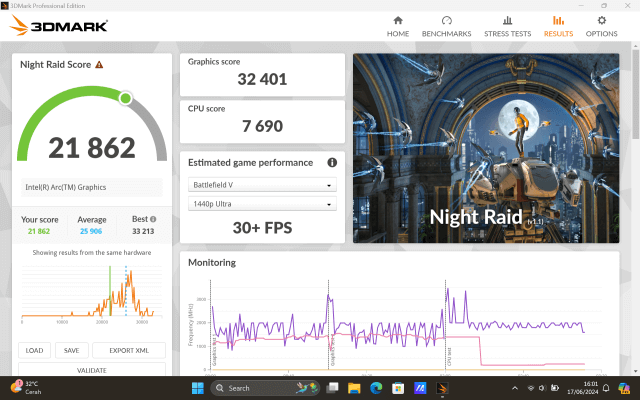This screenshot has height=400, width=640.
Task: Click the Night Raid Score warning icon
Action: (x=99, y=64)
